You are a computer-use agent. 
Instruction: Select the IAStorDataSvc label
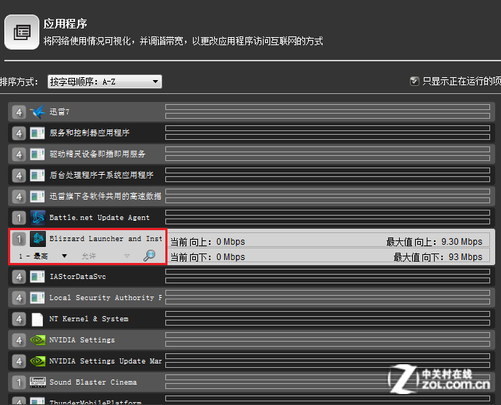[x=78, y=277]
